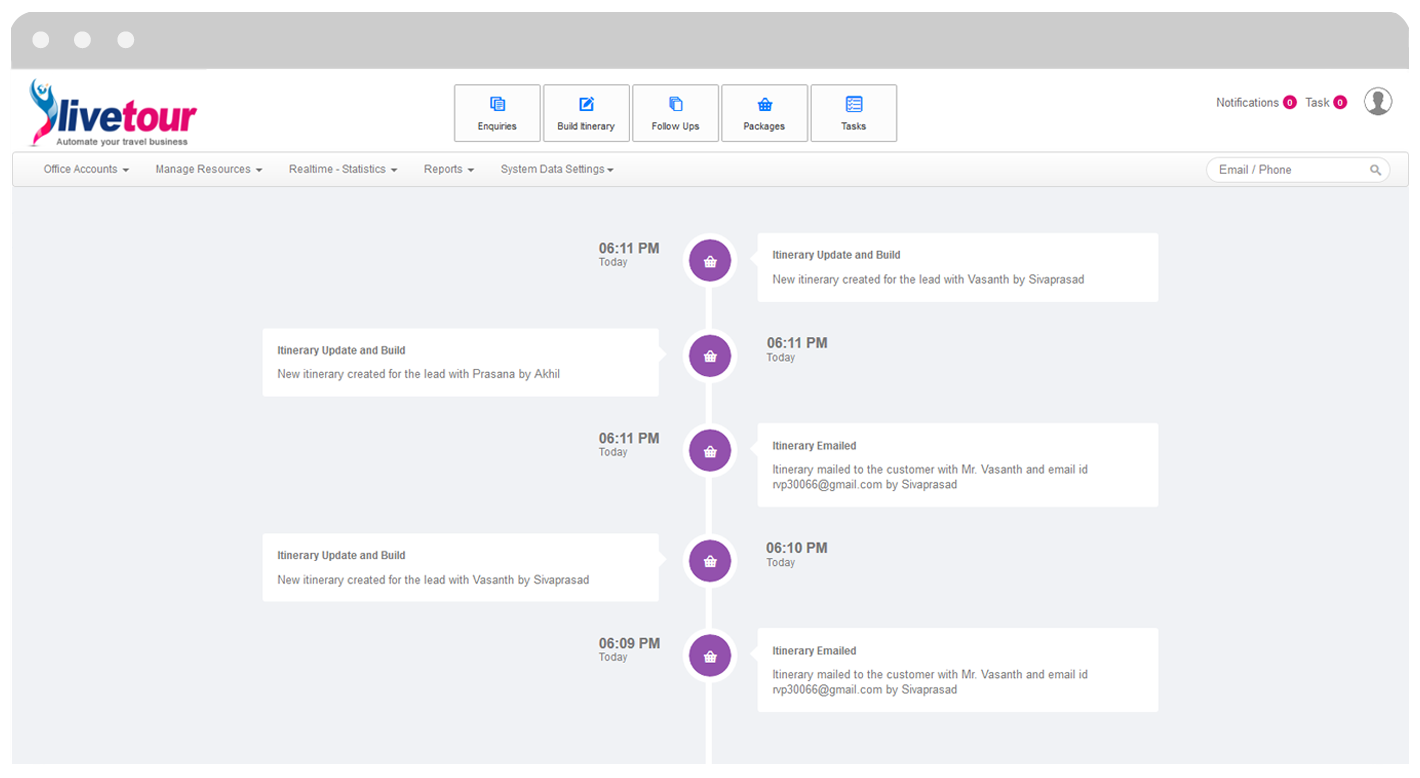The height and width of the screenshot is (778, 1420).
Task: Open the Follow Ups icon button
Action: coord(675,113)
